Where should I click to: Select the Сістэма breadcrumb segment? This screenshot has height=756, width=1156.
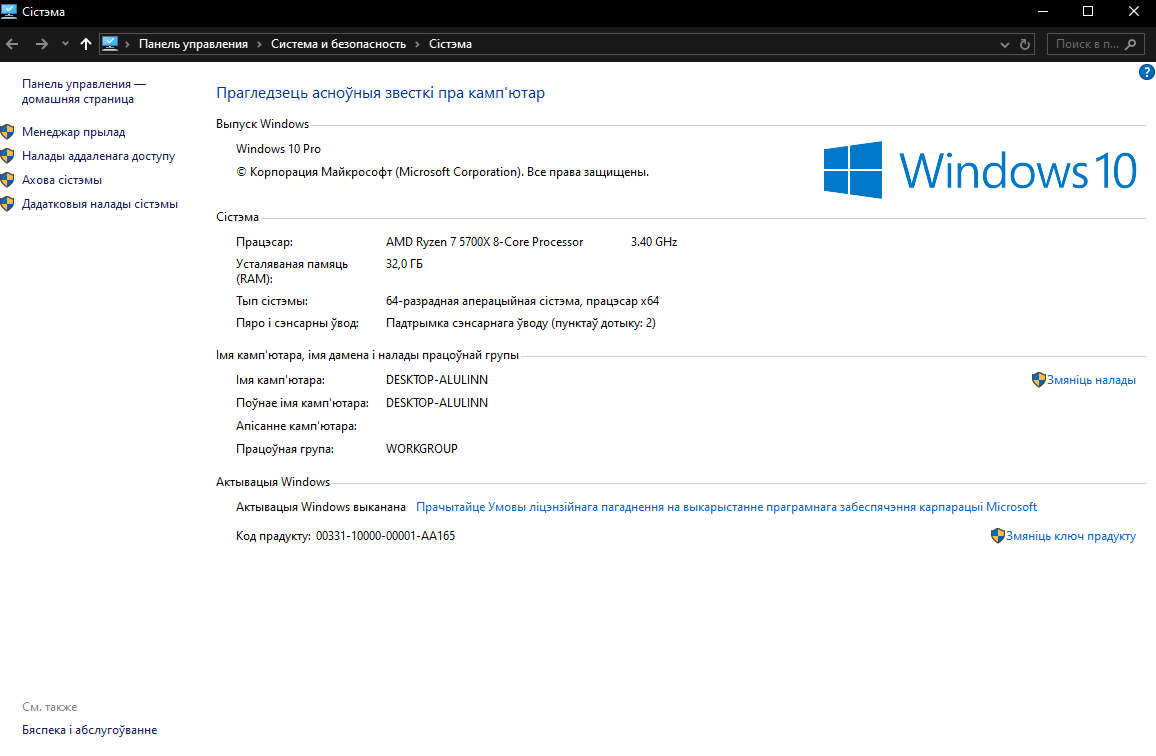tap(450, 44)
